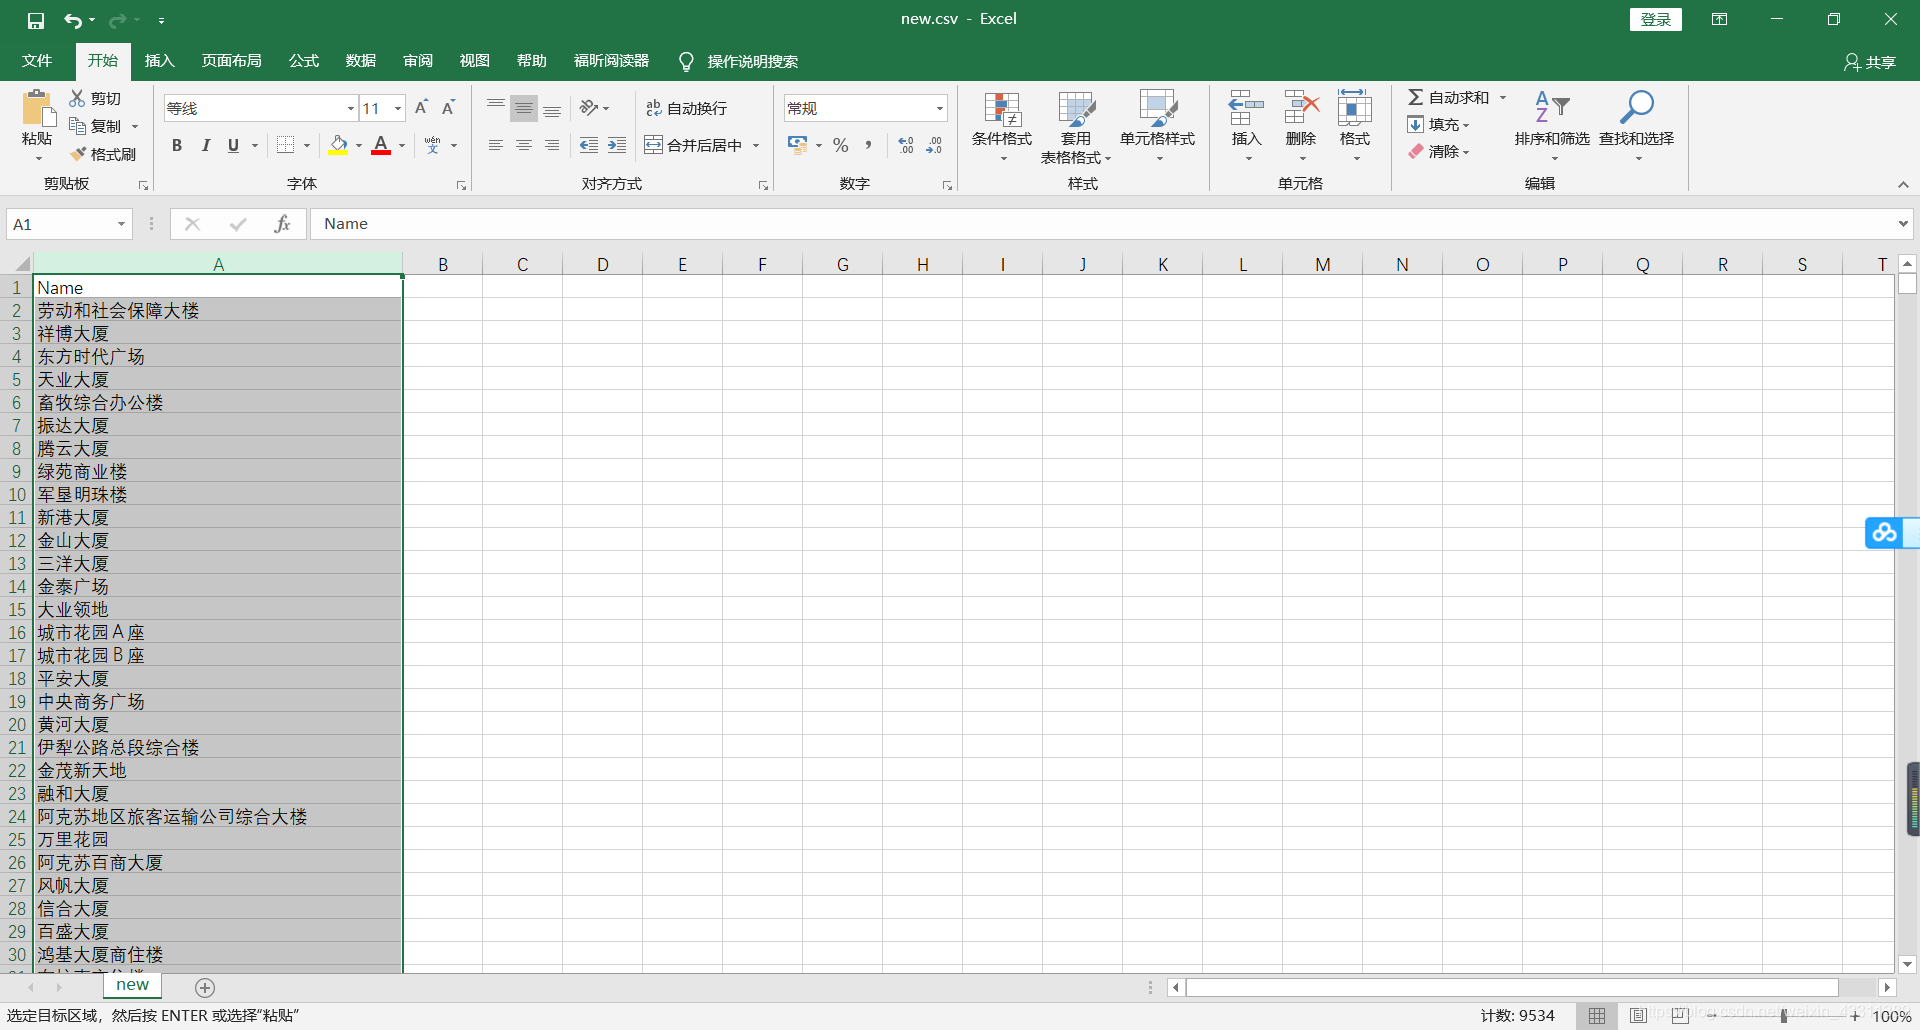The image size is (1920, 1030).
Task: Click the horizontal scrollbar
Action: (x=1512, y=988)
